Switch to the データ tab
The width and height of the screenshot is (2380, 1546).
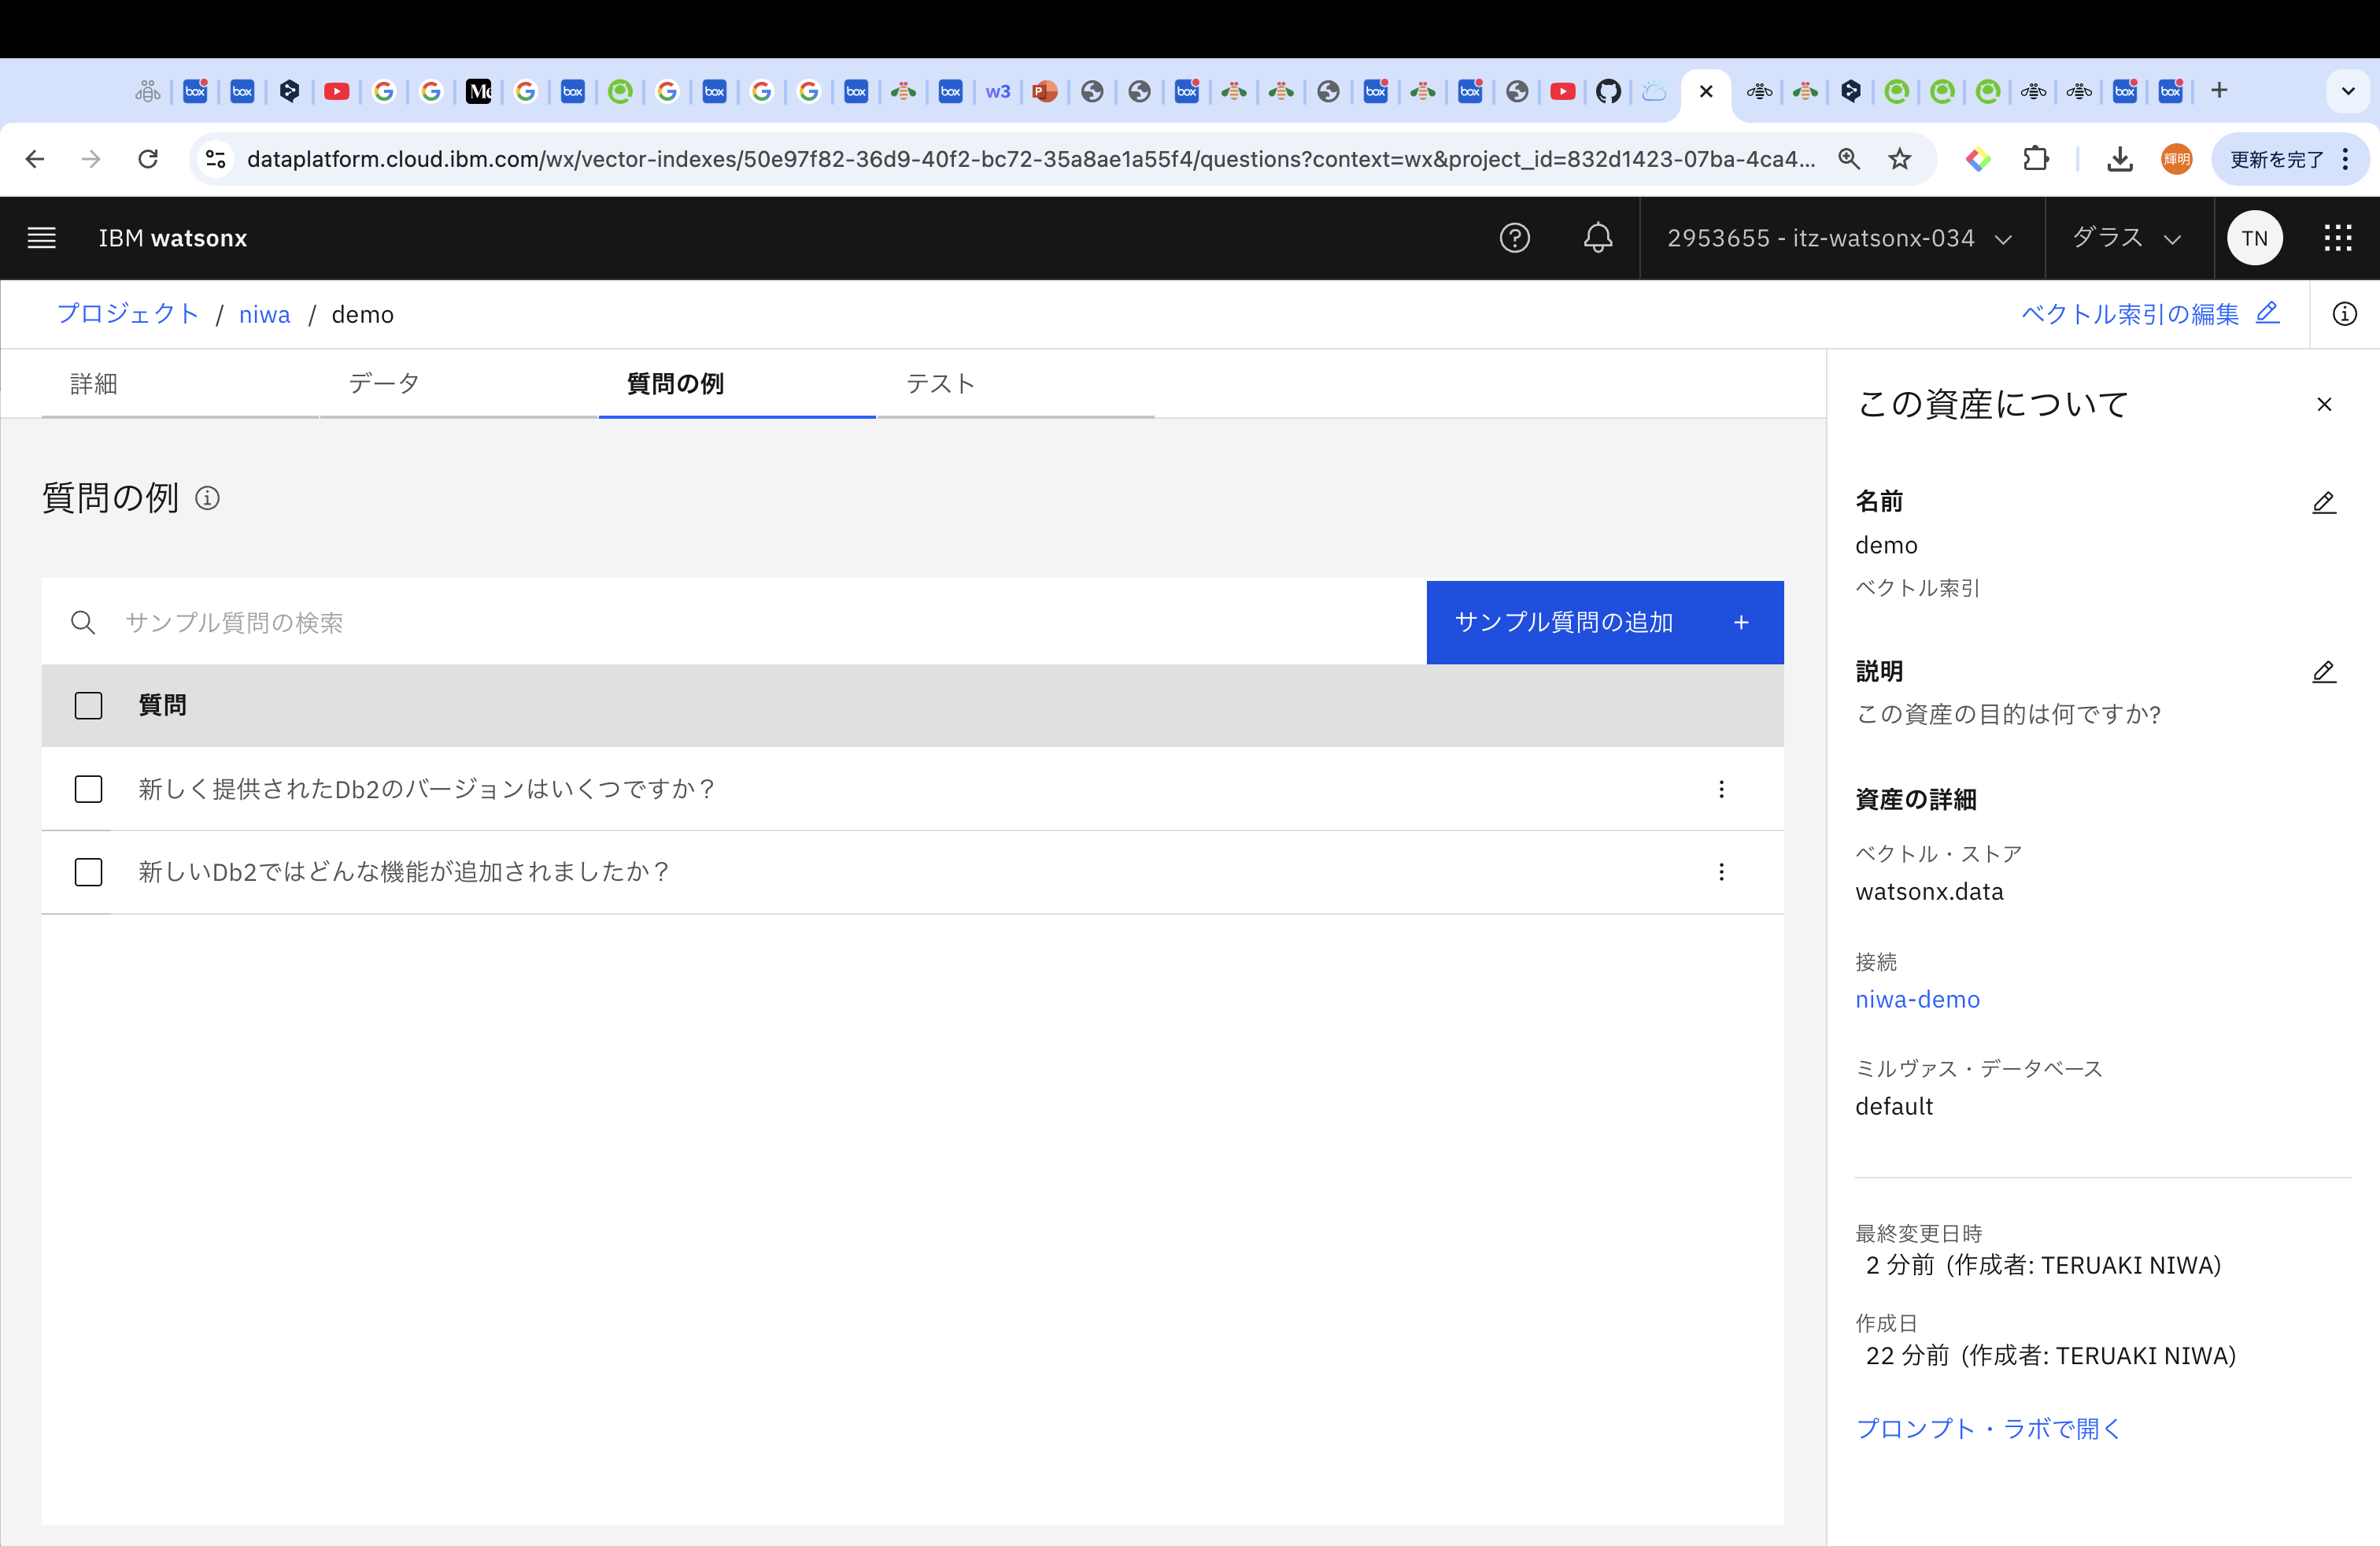(384, 383)
